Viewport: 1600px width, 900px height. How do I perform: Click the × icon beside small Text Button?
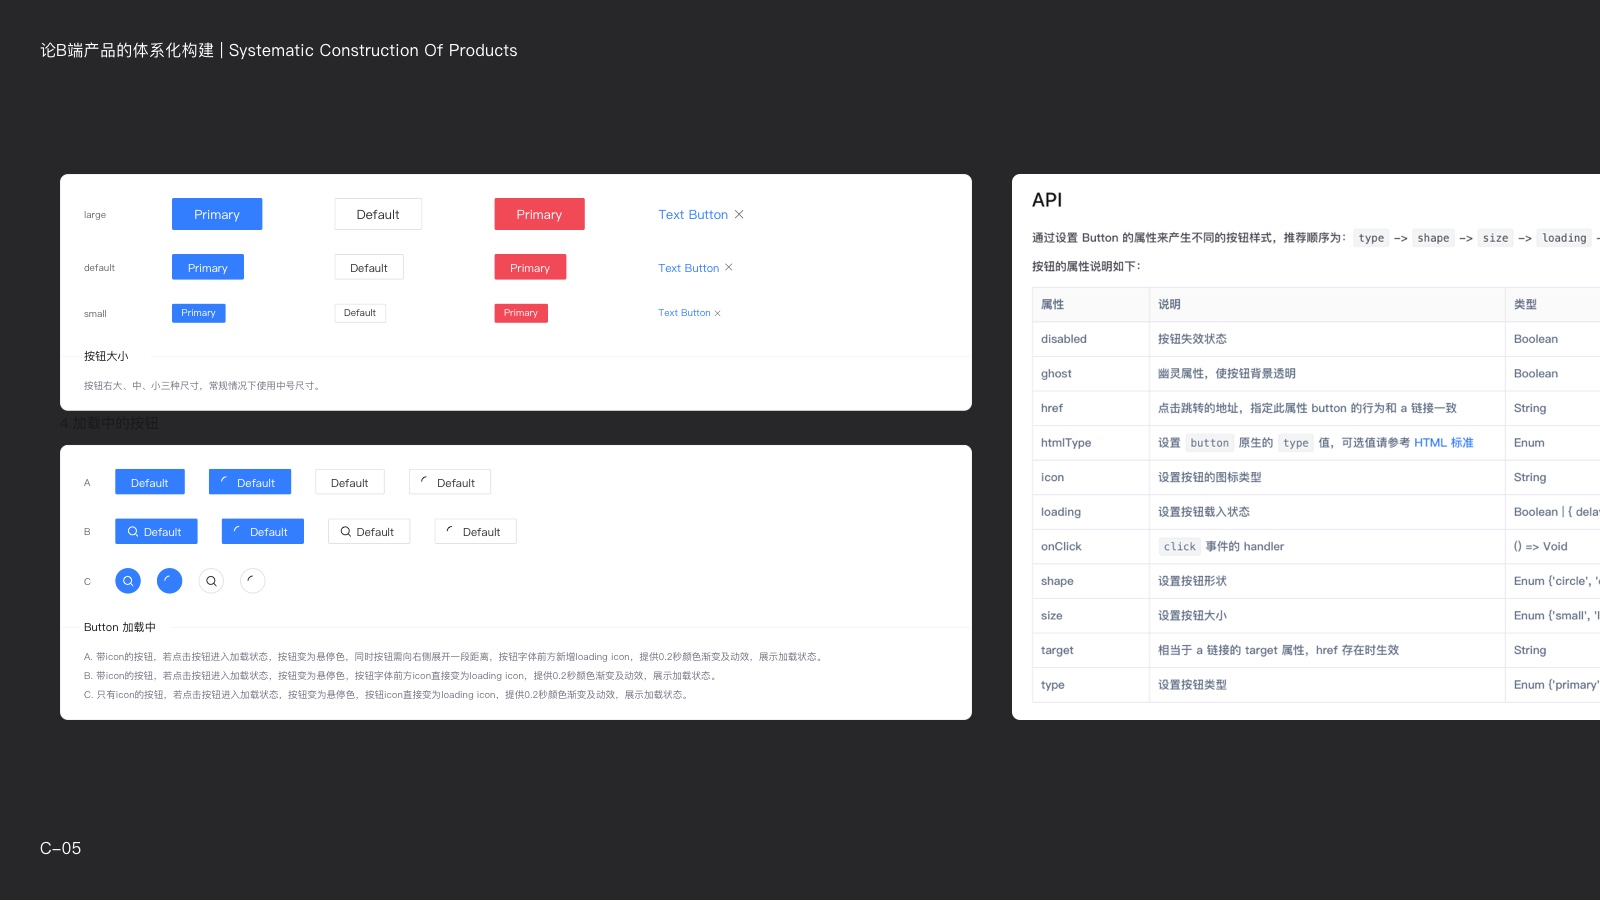(x=717, y=314)
